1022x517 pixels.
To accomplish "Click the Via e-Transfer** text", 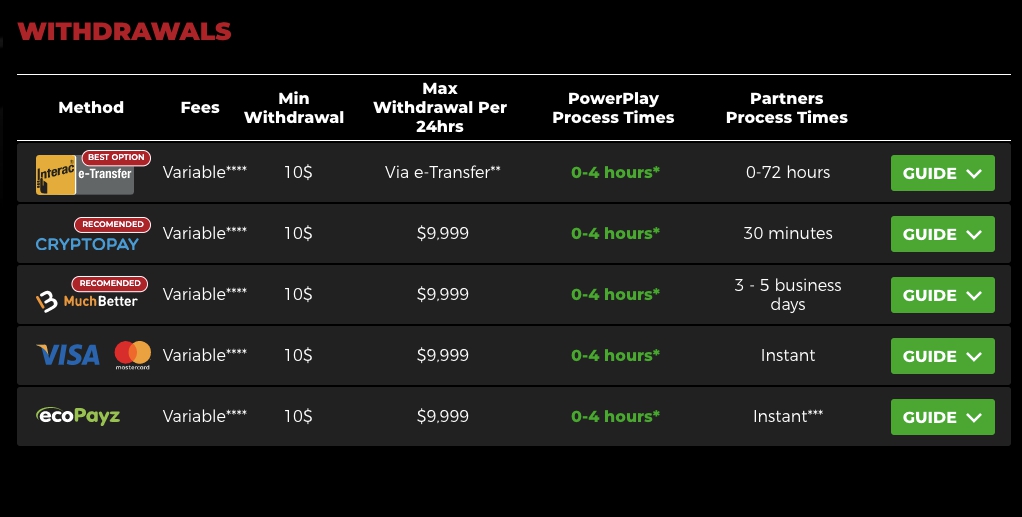I will pyautogui.click(x=443, y=172).
